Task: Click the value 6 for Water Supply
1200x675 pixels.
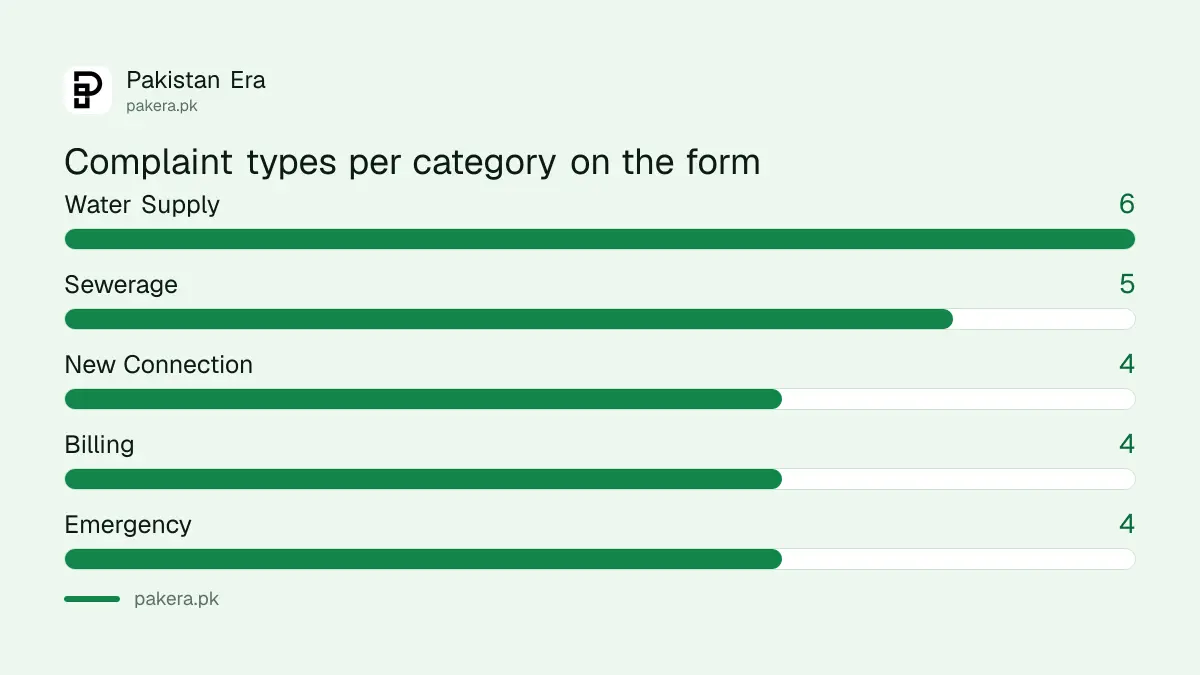Action: pyautogui.click(x=1127, y=204)
